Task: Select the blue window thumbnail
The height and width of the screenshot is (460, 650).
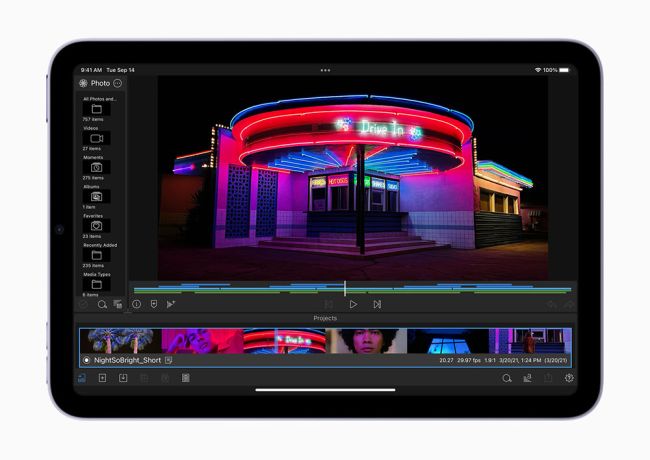Action: tap(448, 341)
